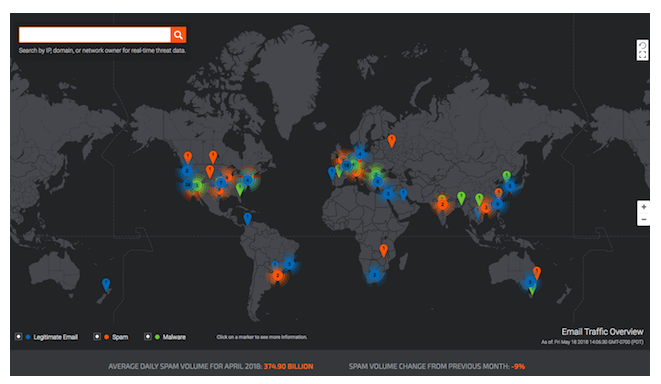Select the orange pin in eastern Australia
Screen dimensions: 661x384
[537, 273]
